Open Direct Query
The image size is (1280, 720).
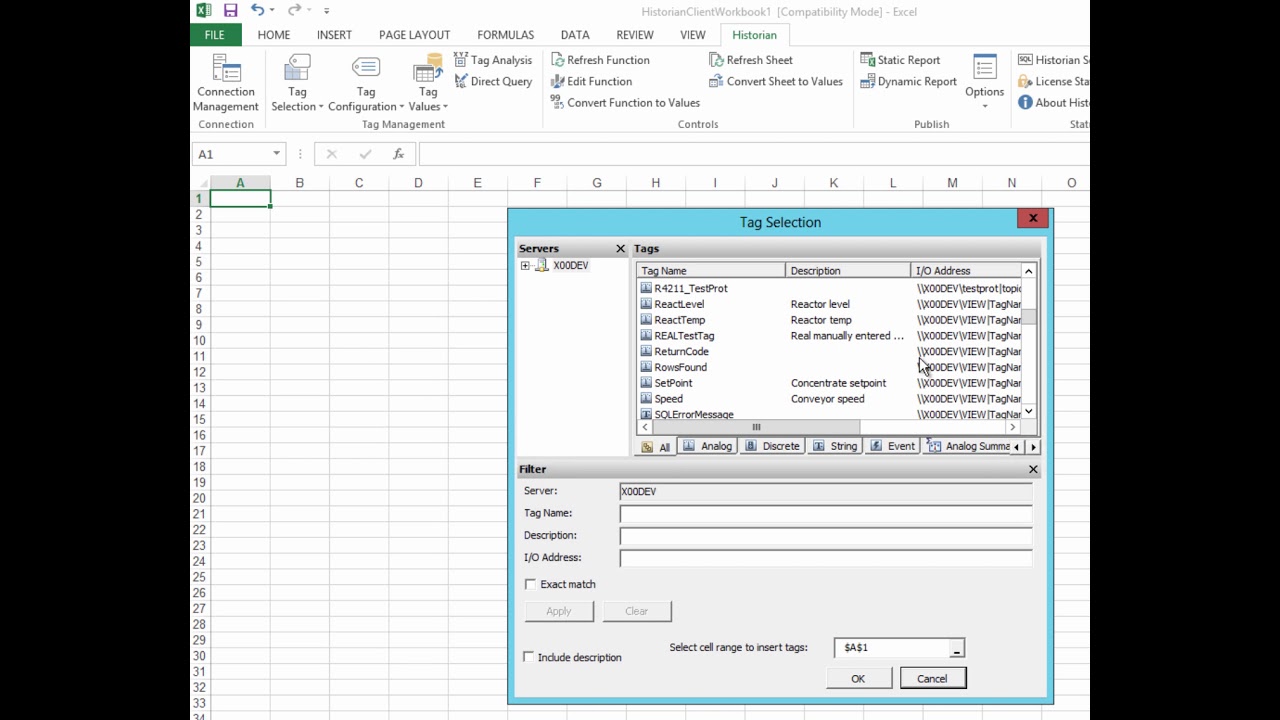point(493,82)
